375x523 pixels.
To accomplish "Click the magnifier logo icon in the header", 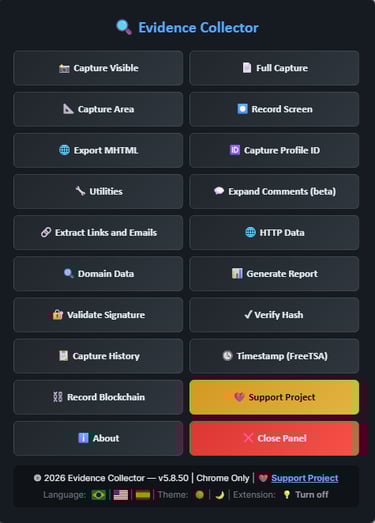I will [x=124, y=27].
